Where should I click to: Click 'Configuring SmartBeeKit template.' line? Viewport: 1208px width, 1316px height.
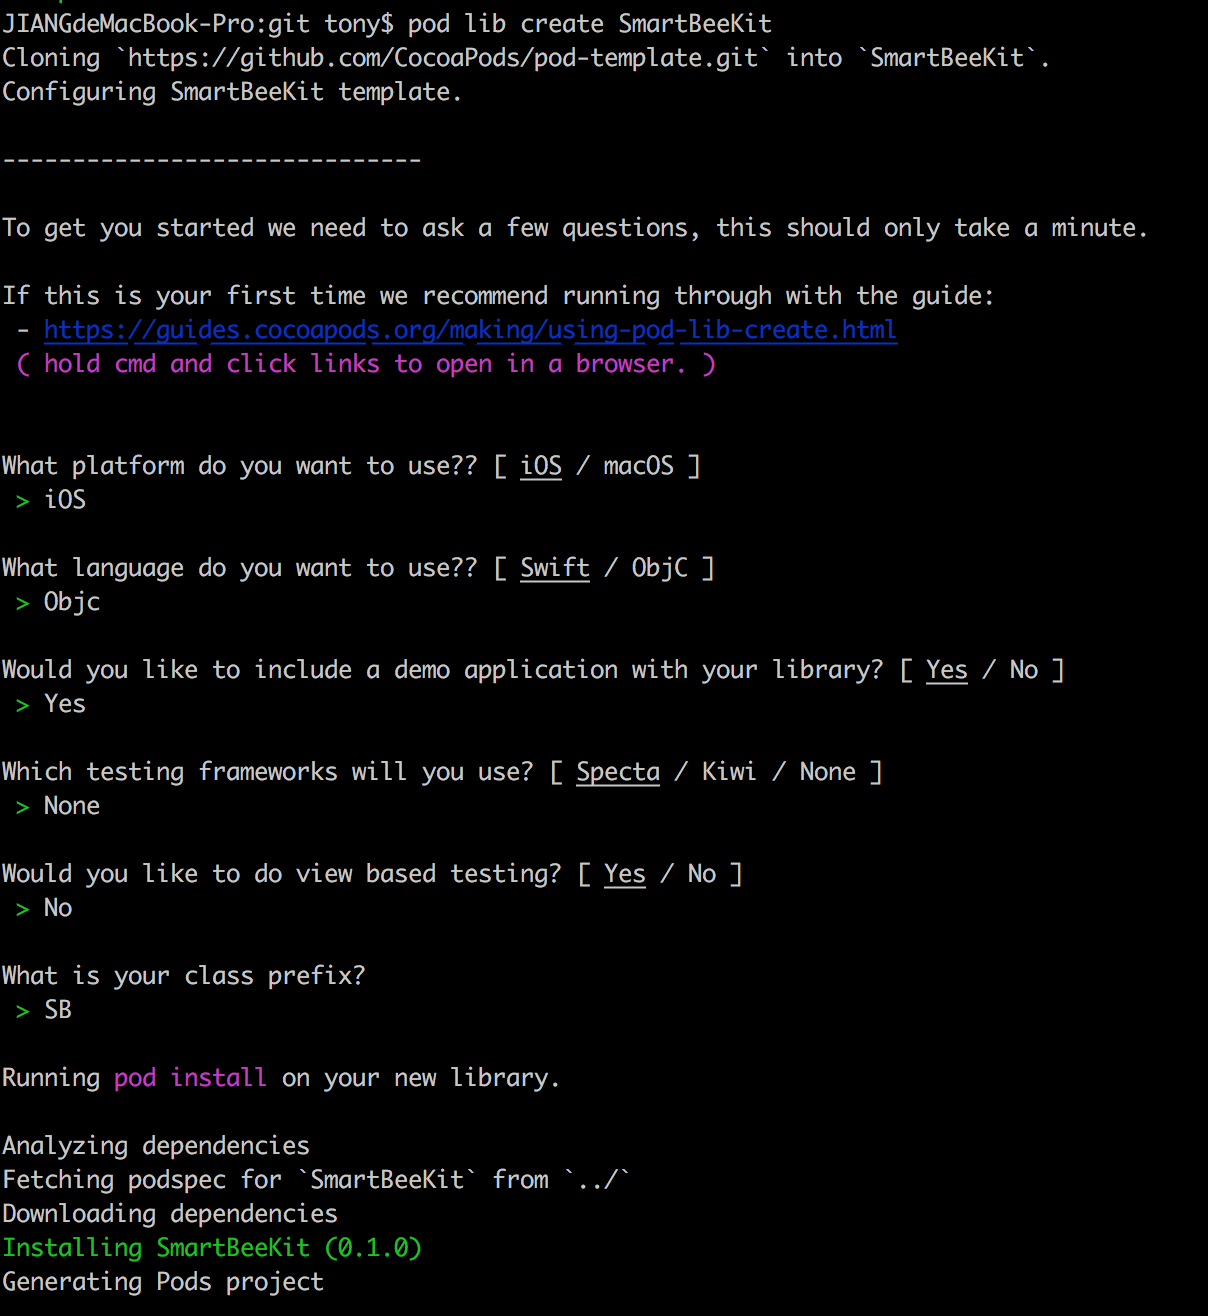coord(232,92)
